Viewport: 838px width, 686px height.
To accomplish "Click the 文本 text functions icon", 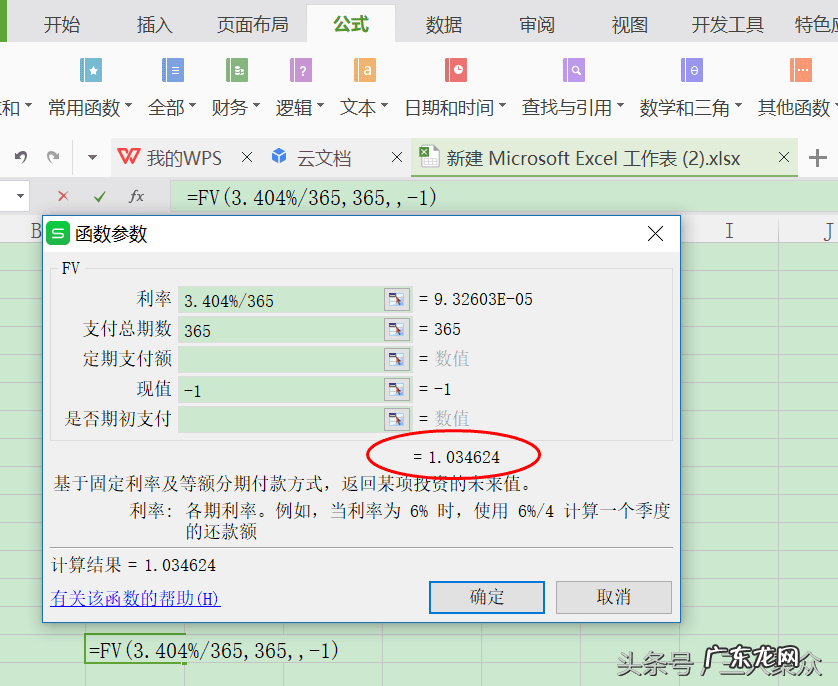I will click(365, 70).
